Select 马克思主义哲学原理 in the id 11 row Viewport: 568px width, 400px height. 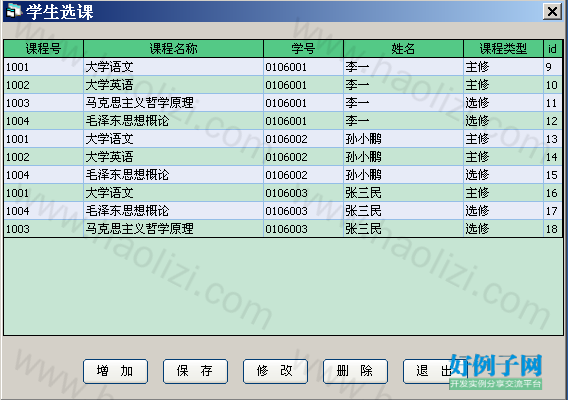tap(174, 103)
